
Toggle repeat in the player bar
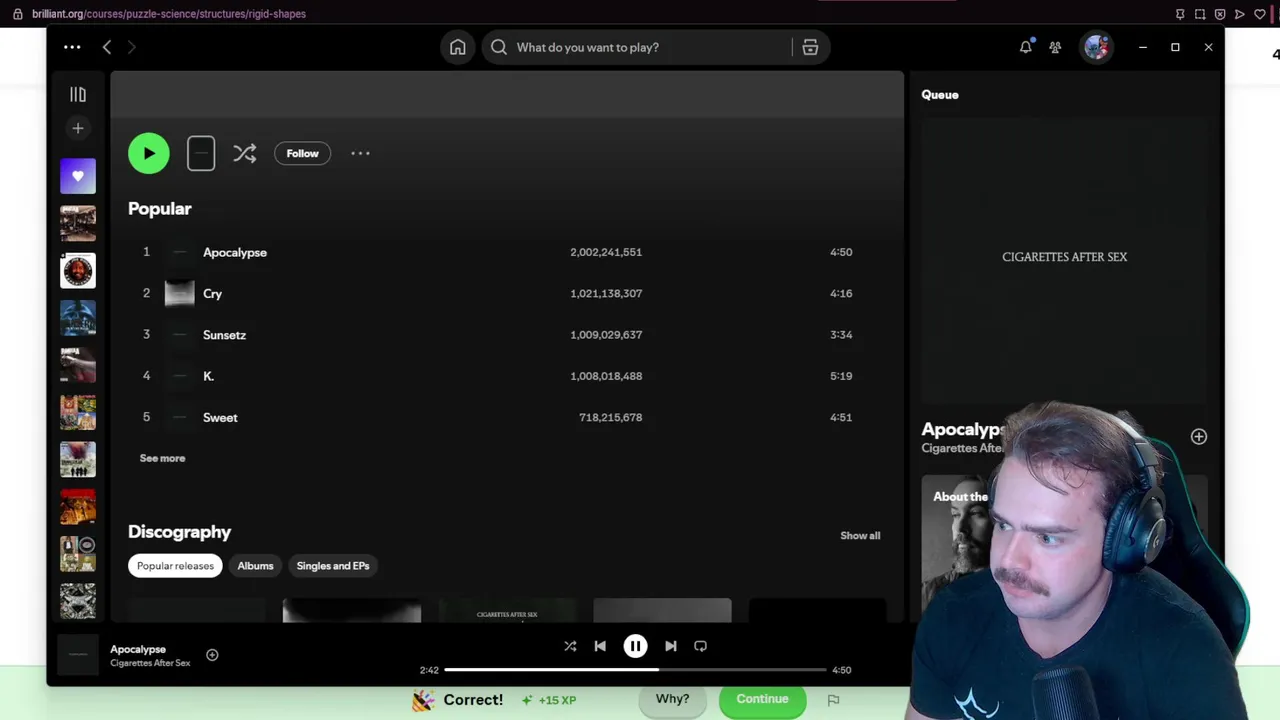[x=701, y=646]
